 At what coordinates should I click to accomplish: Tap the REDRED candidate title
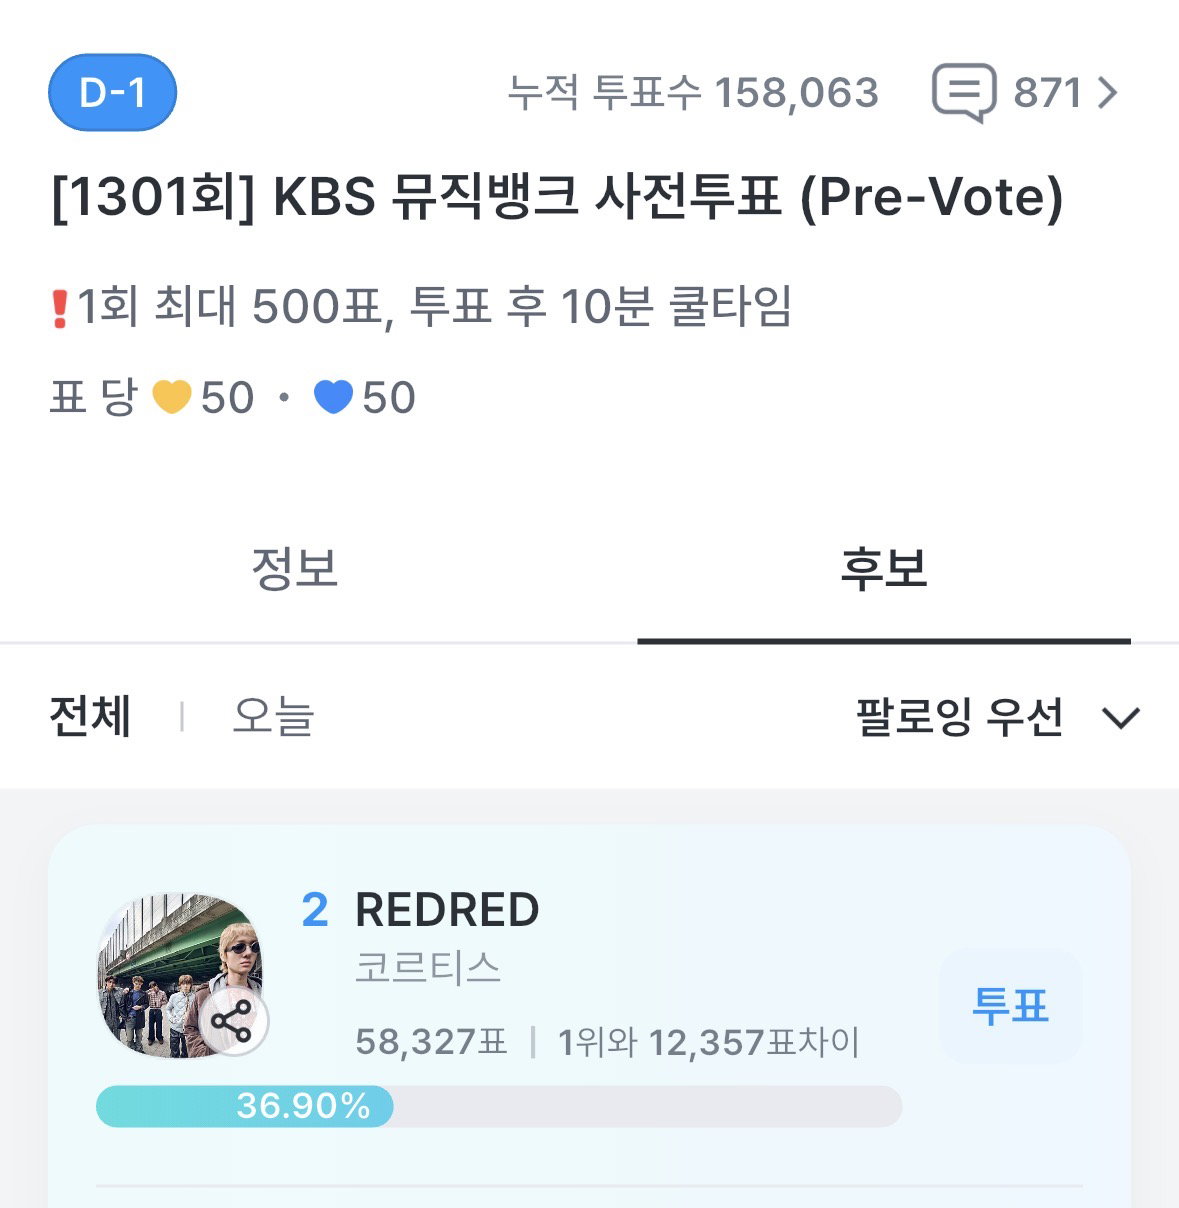447,910
